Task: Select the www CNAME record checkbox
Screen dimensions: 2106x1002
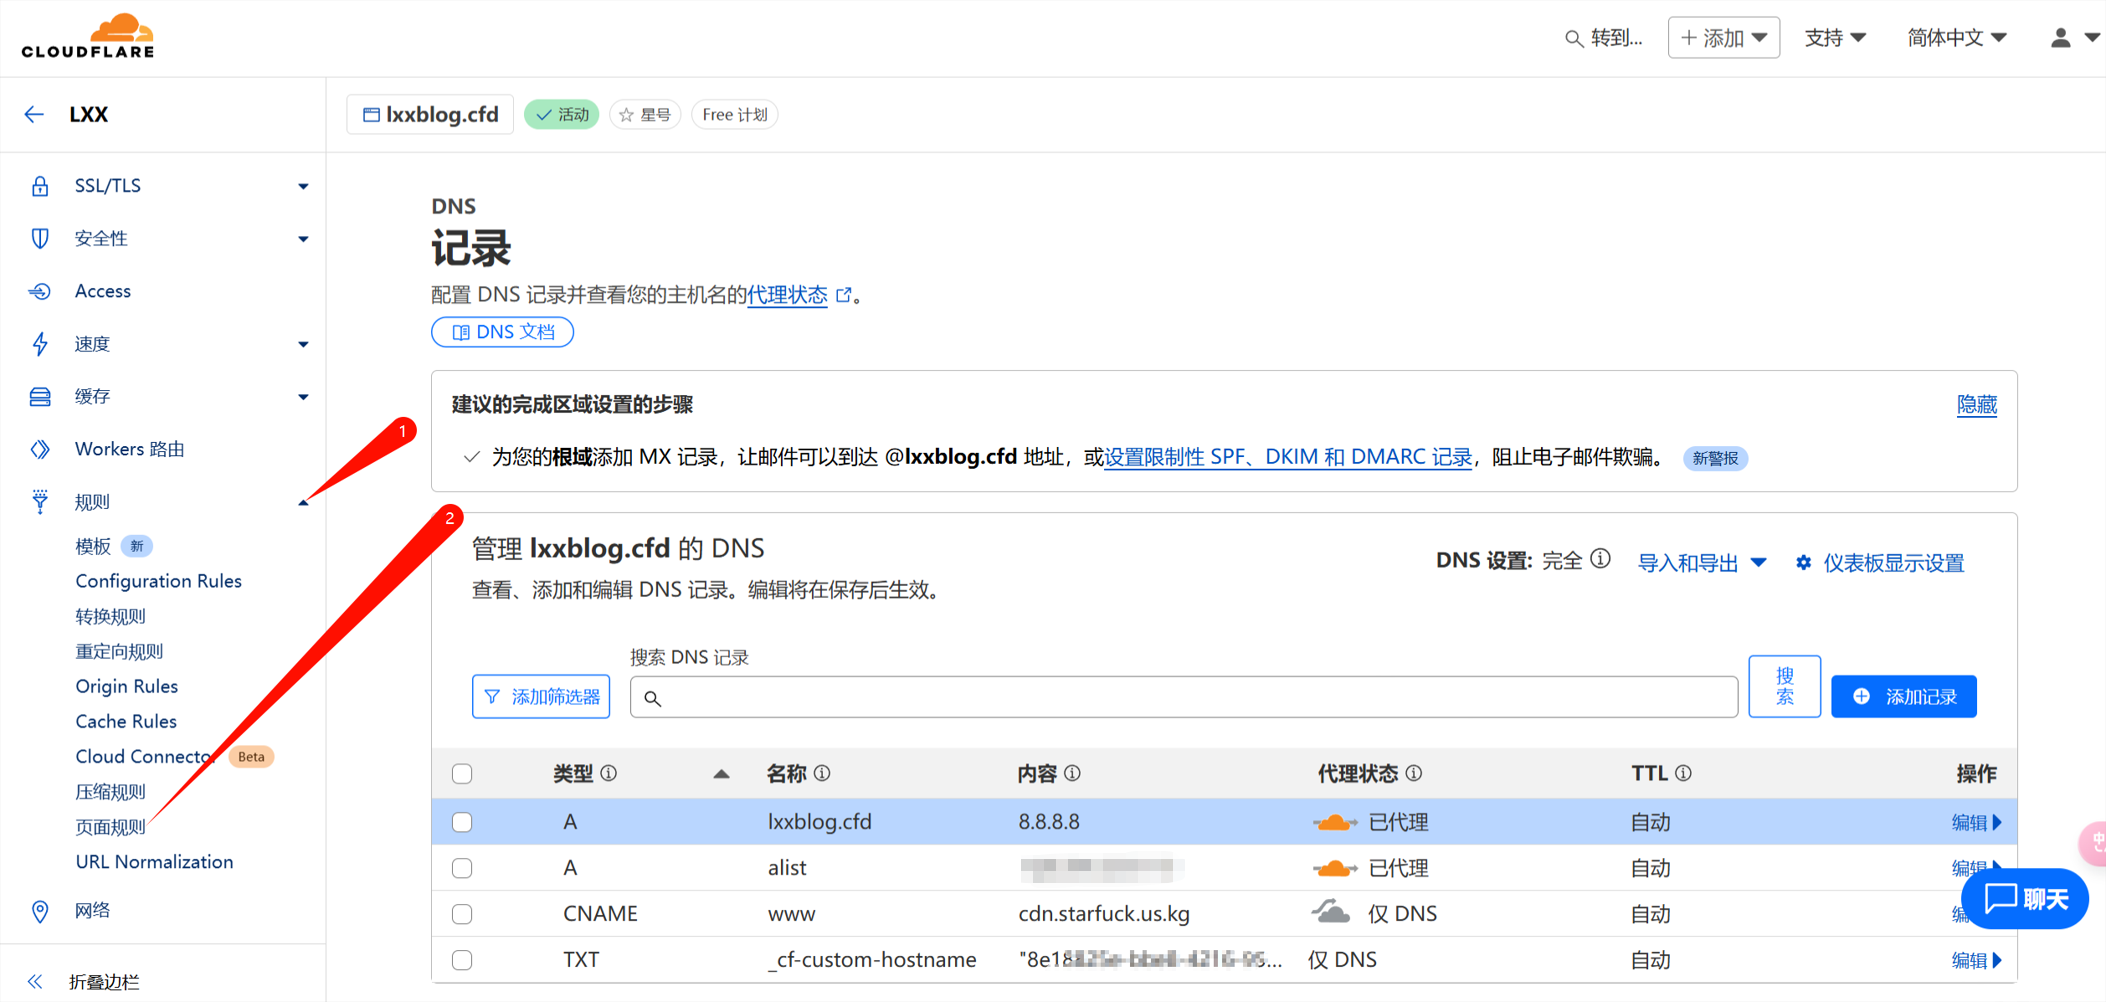Action: tap(462, 914)
